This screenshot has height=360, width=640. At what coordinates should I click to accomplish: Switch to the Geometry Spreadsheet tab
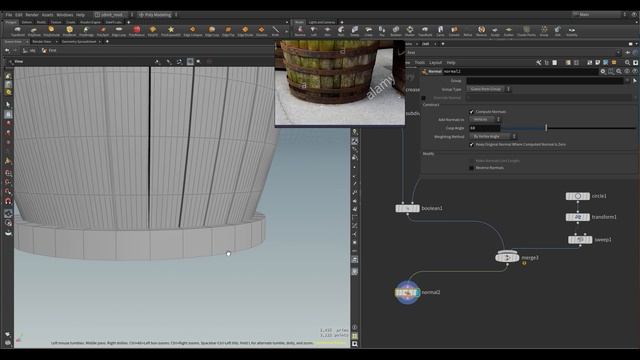coord(79,42)
